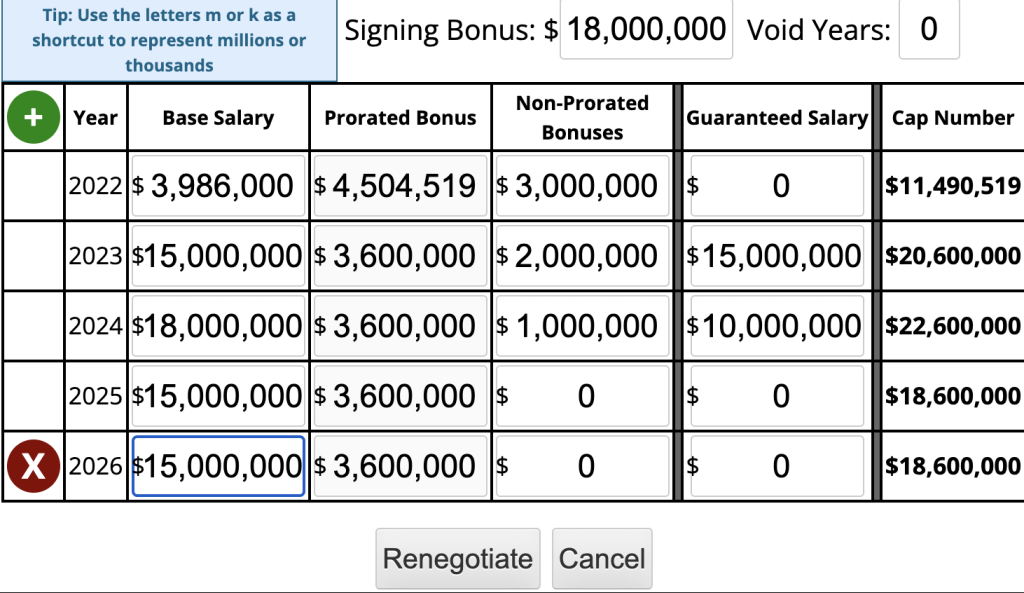Image resolution: width=1024 pixels, height=593 pixels.
Task: Click the green plus add-year icon
Action: tap(33, 117)
